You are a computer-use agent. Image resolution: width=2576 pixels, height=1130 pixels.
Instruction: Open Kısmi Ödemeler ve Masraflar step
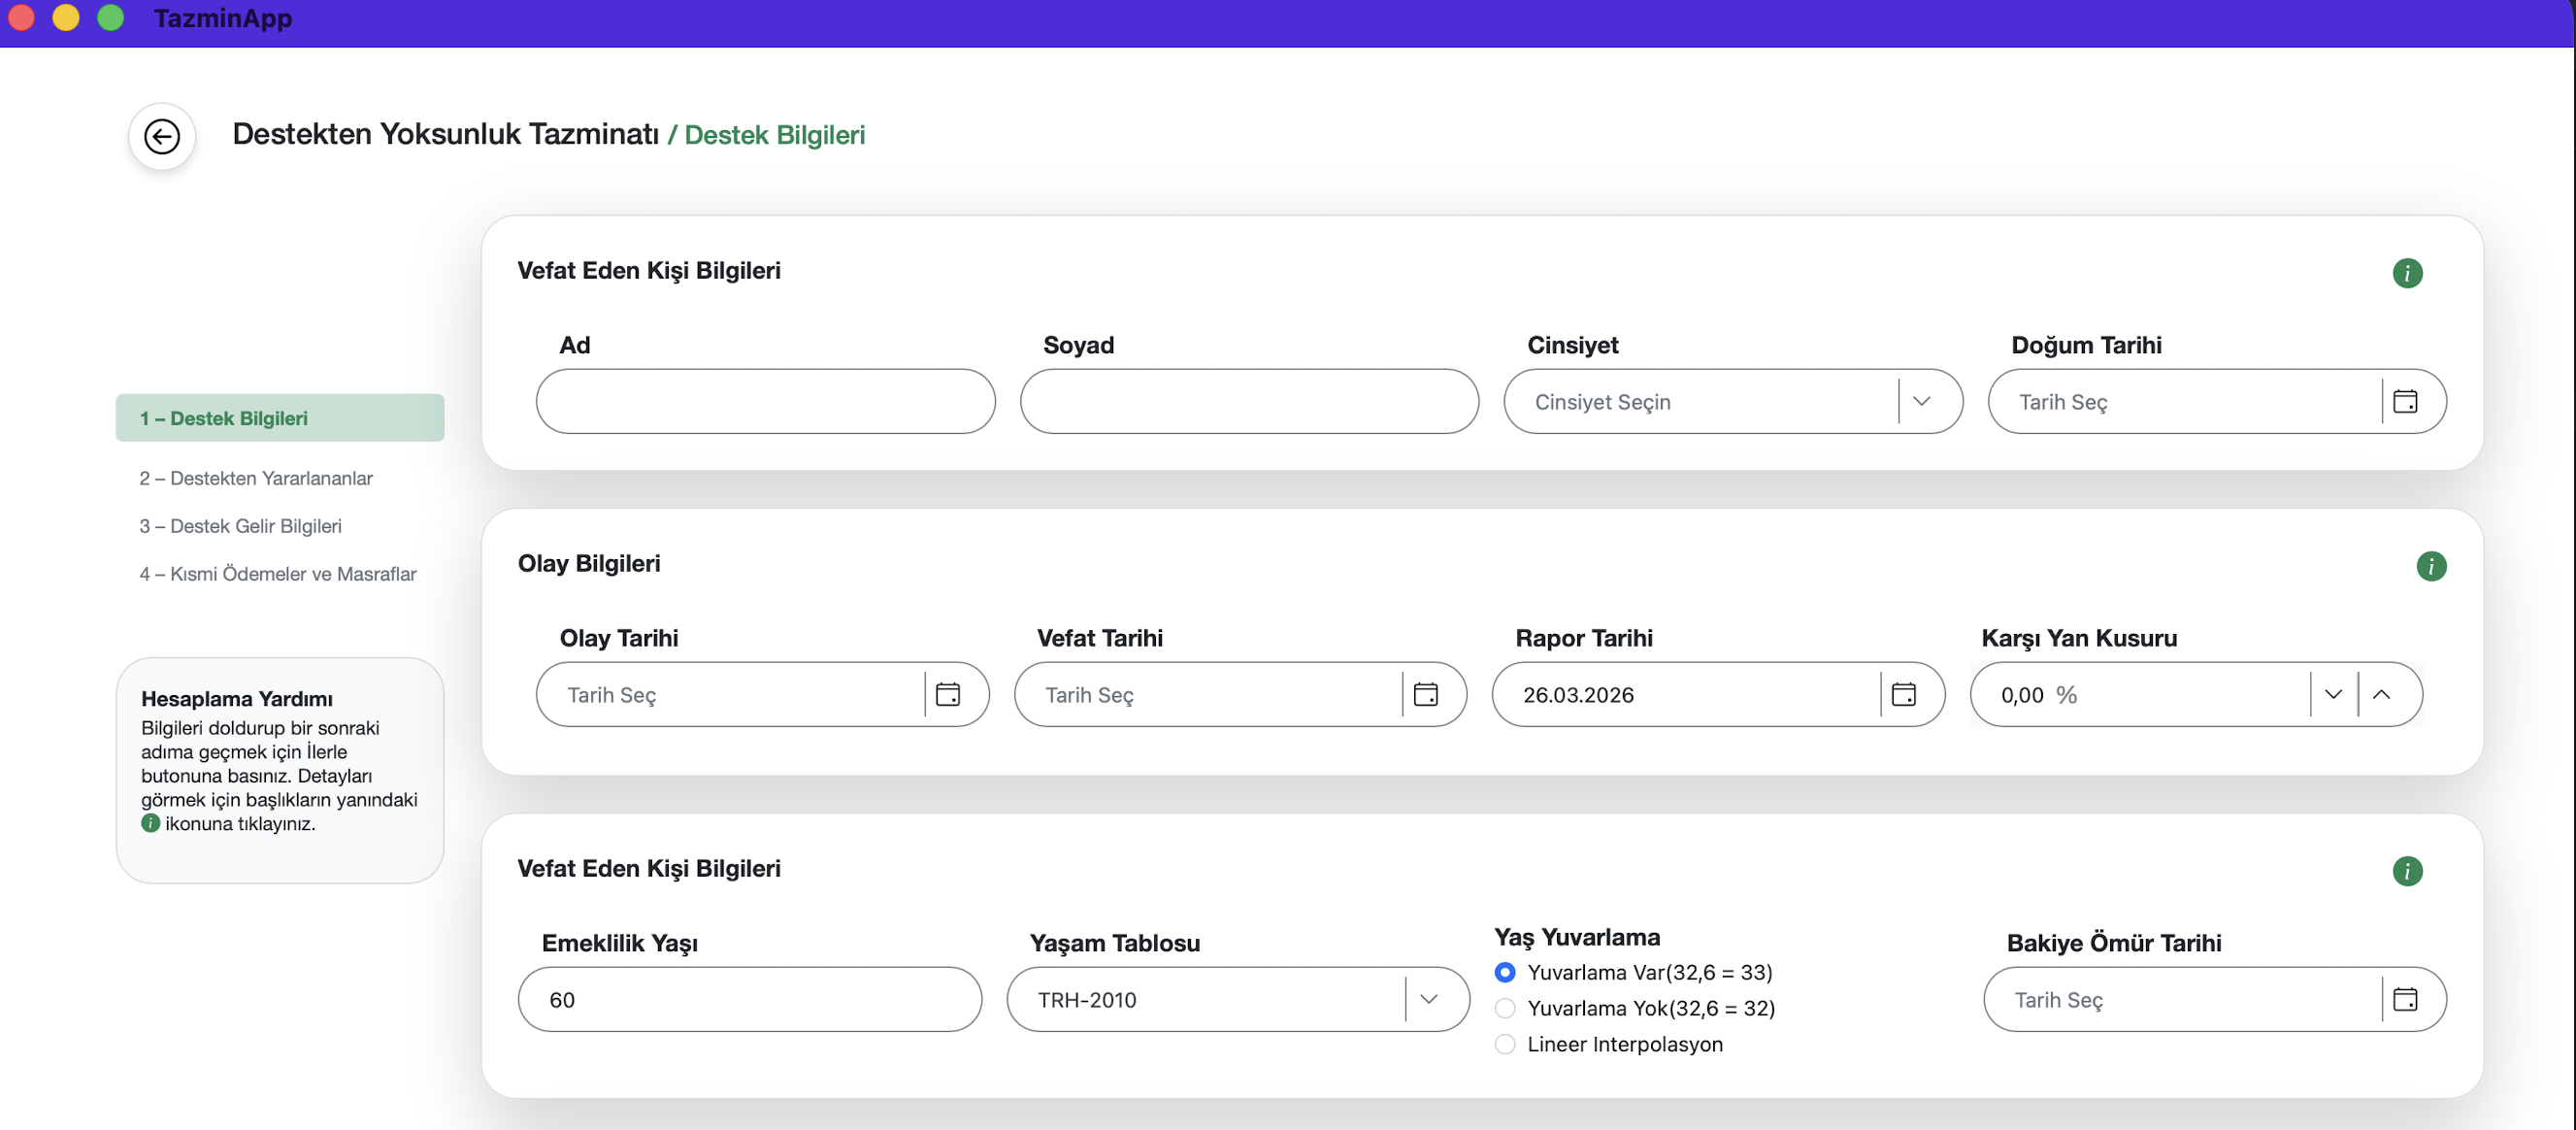click(x=278, y=574)
